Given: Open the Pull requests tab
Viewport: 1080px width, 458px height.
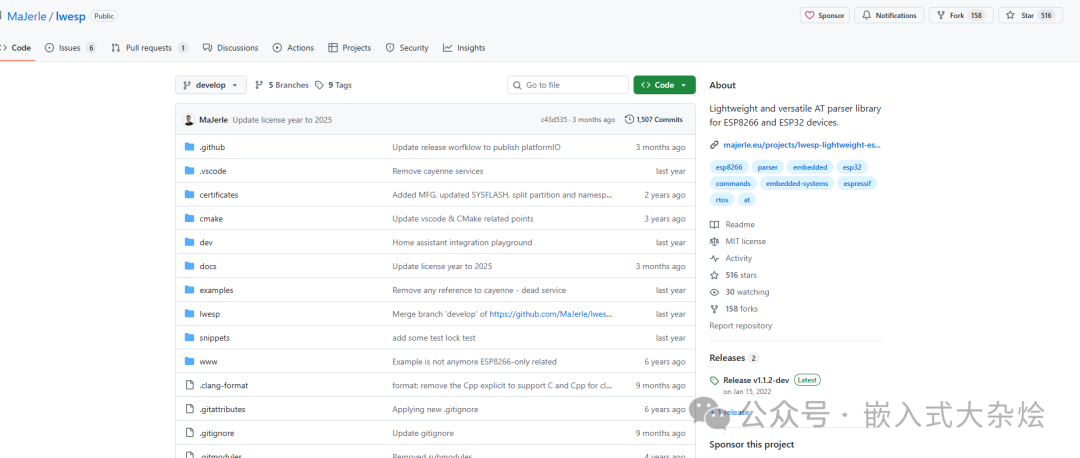Looking at the screenshot, I should pos(149,48).
